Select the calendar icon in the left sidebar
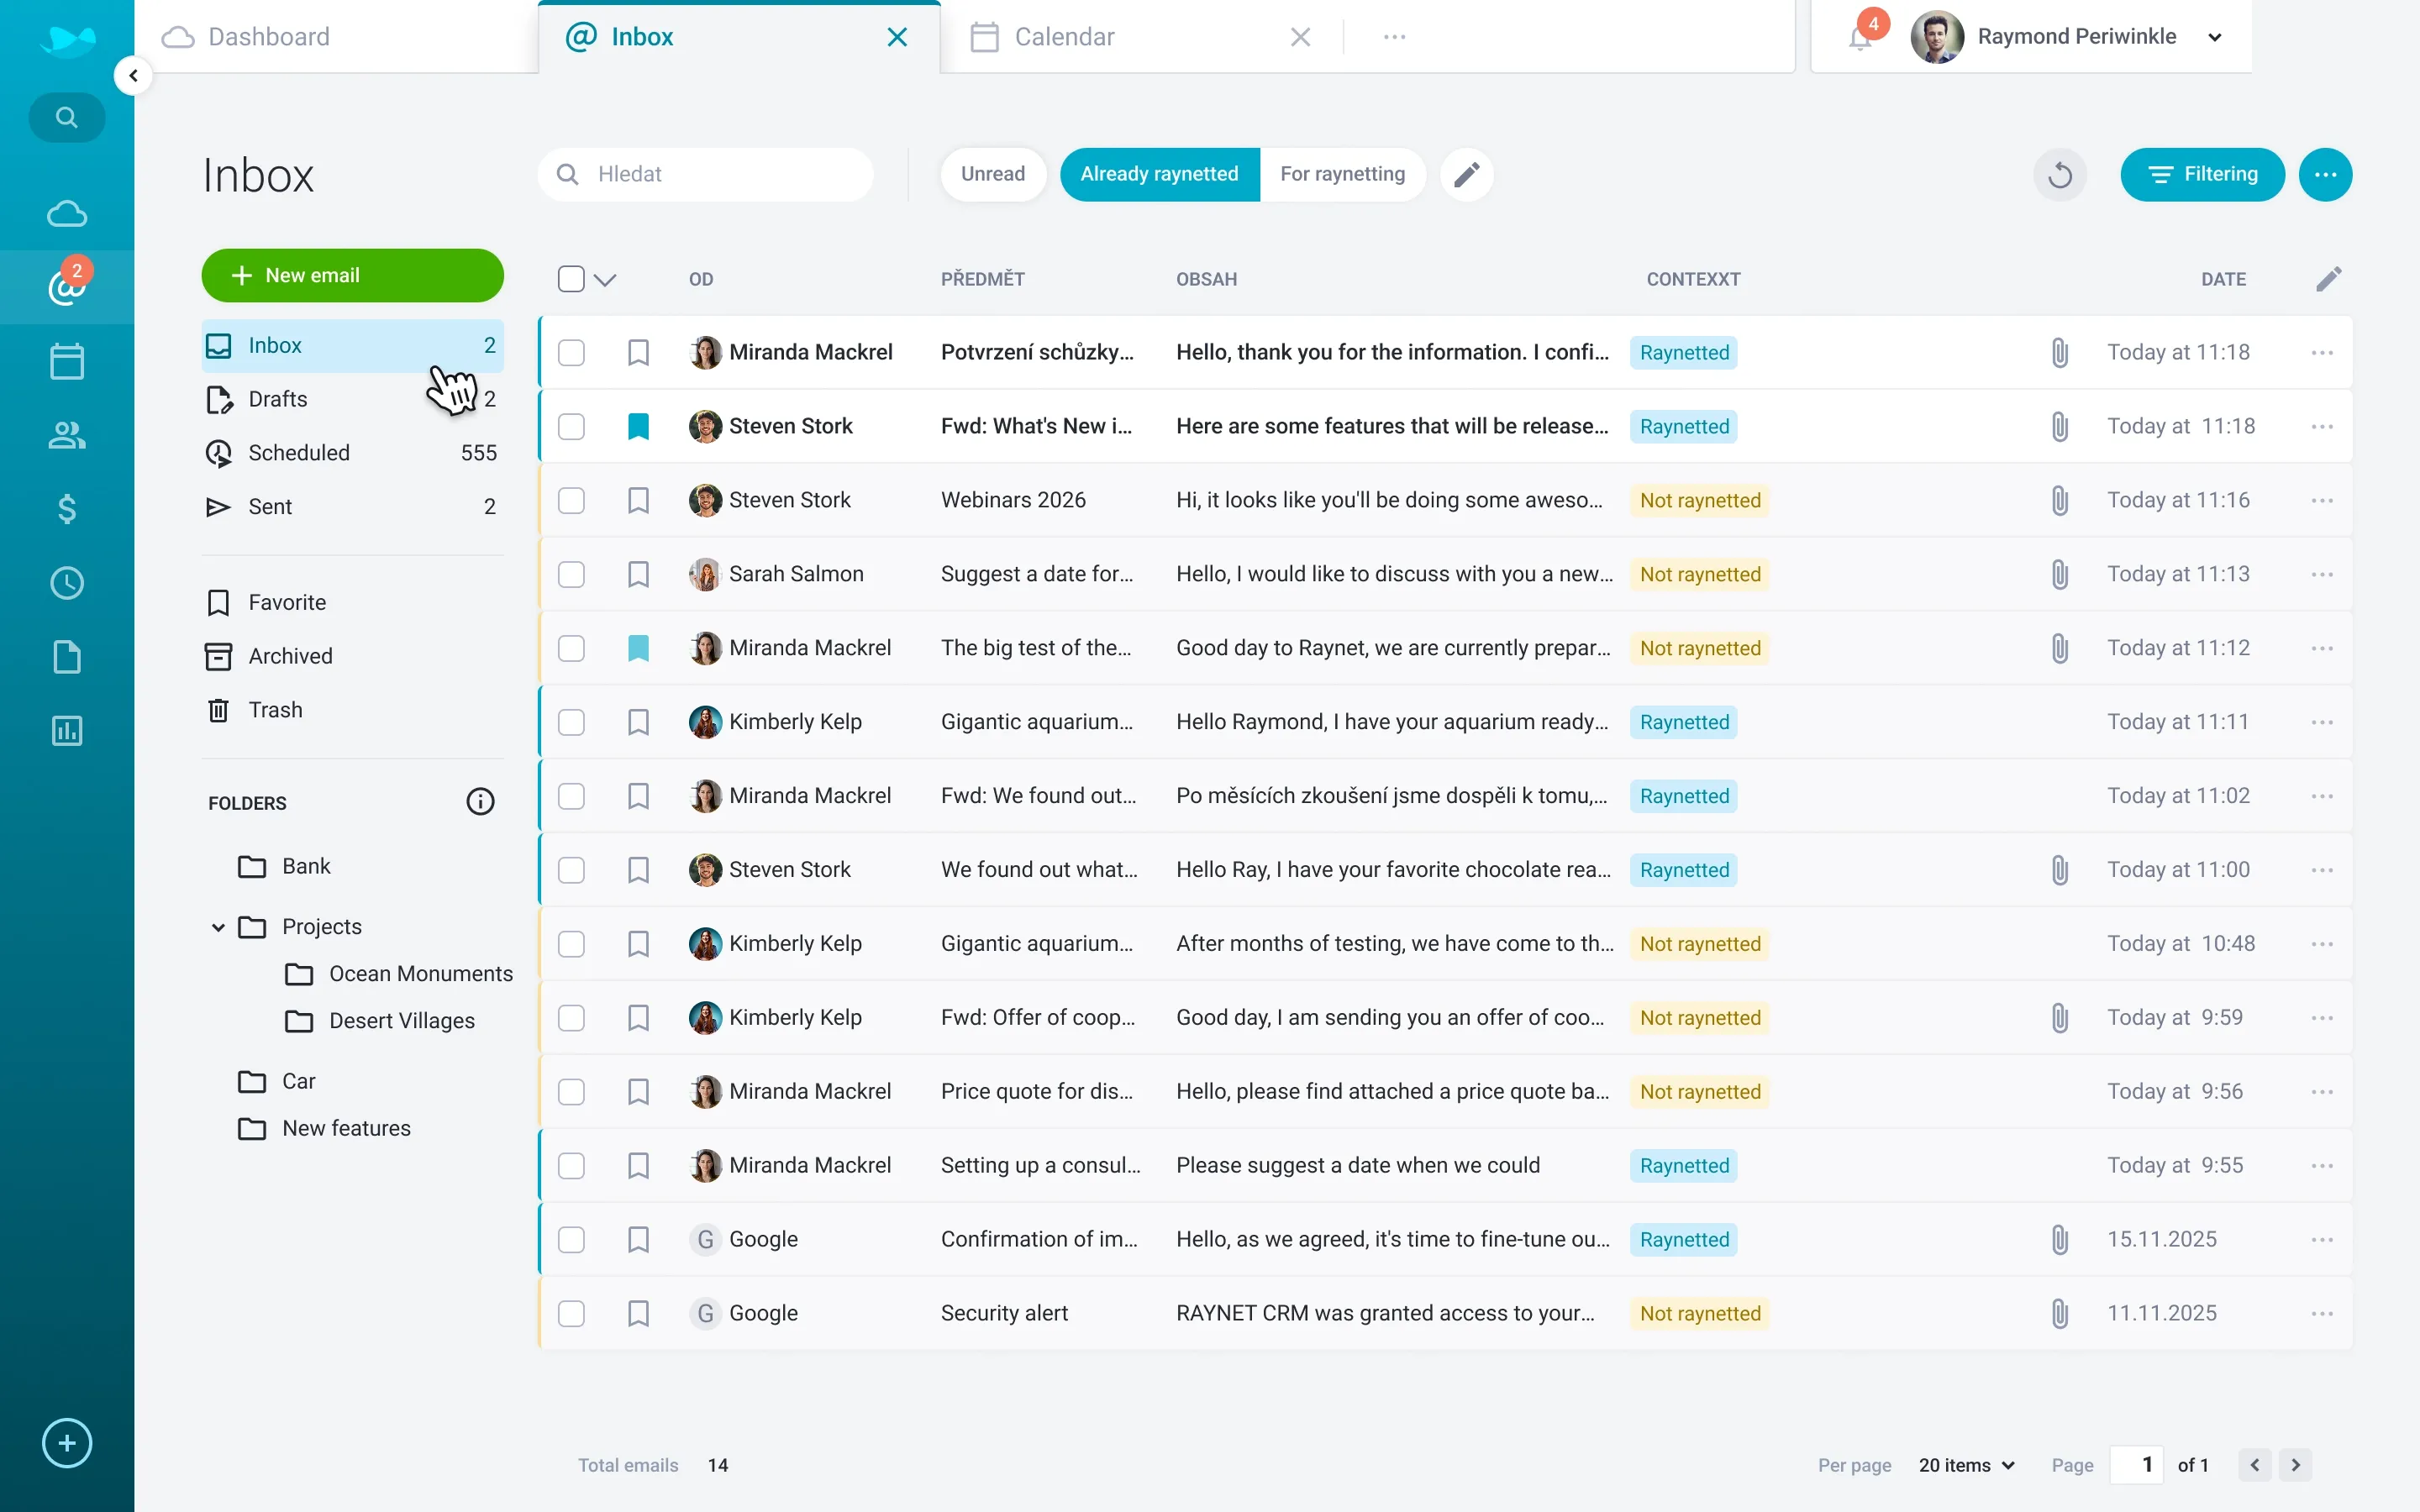Image resolution: width=2420 pixels, height=1512 pixels. tap(66, 360)
